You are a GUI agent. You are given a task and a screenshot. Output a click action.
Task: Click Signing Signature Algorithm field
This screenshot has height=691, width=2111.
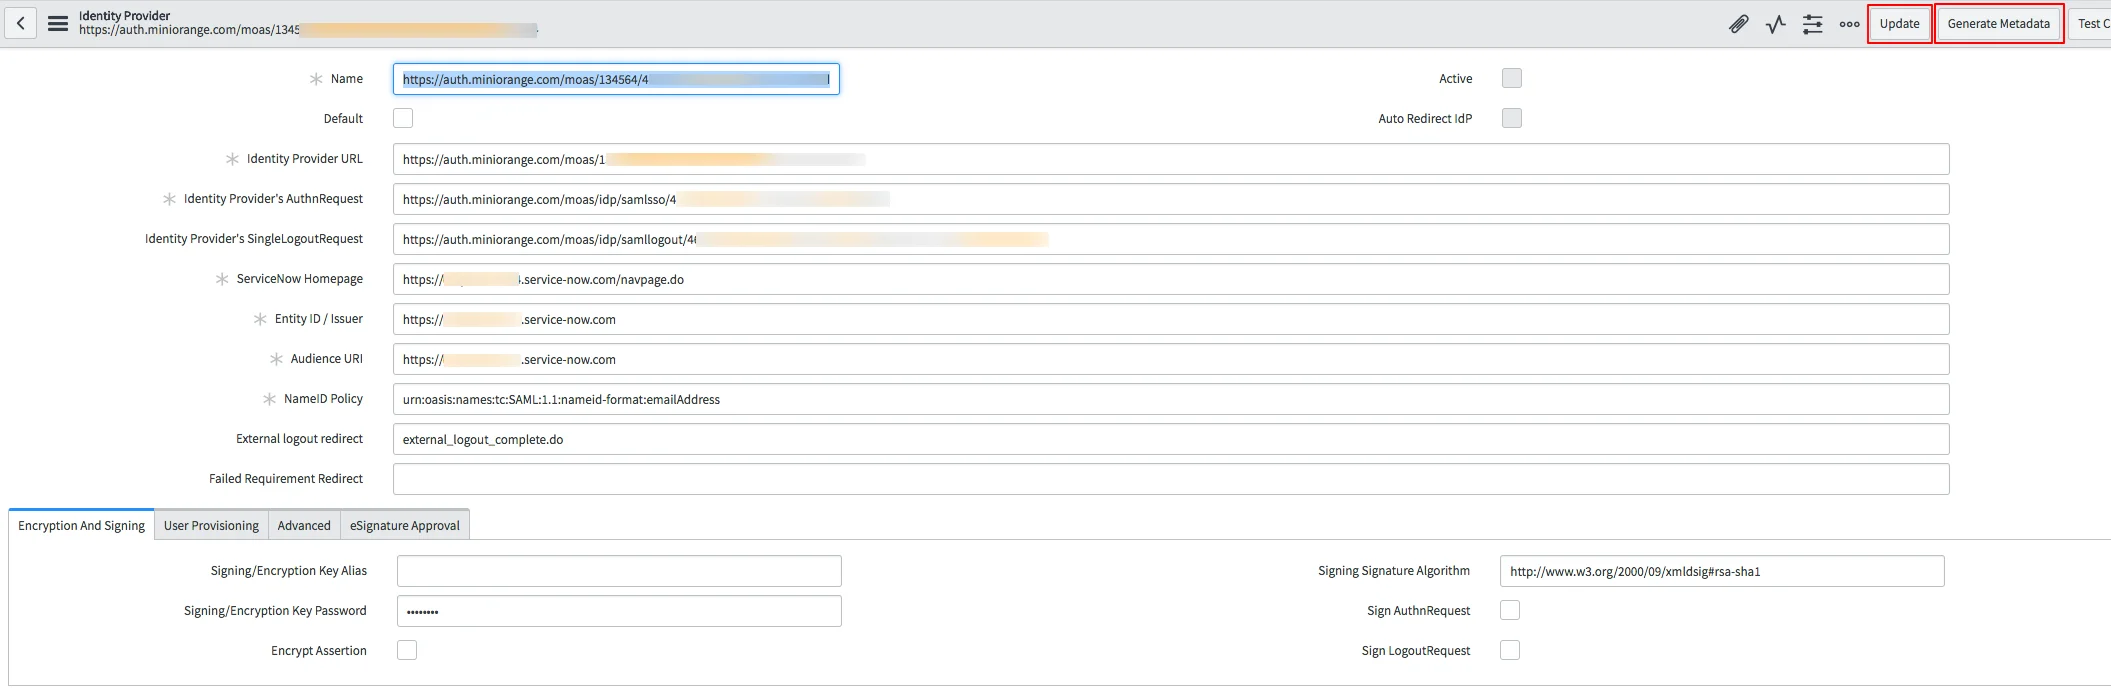[1722, 571]
